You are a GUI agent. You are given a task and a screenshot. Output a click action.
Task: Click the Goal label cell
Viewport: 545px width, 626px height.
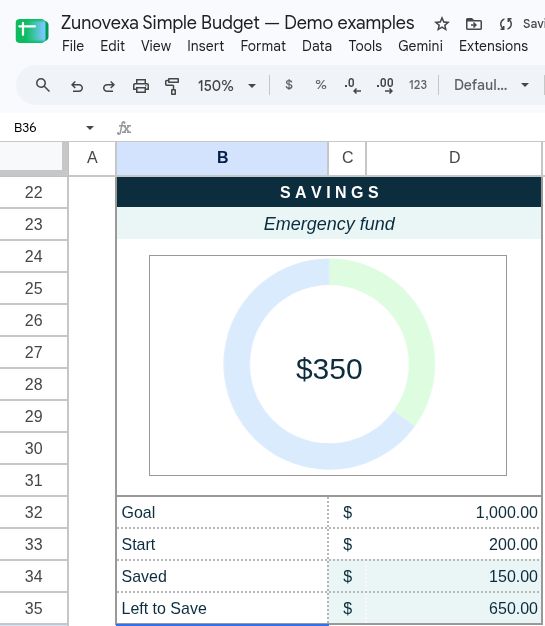222,512
